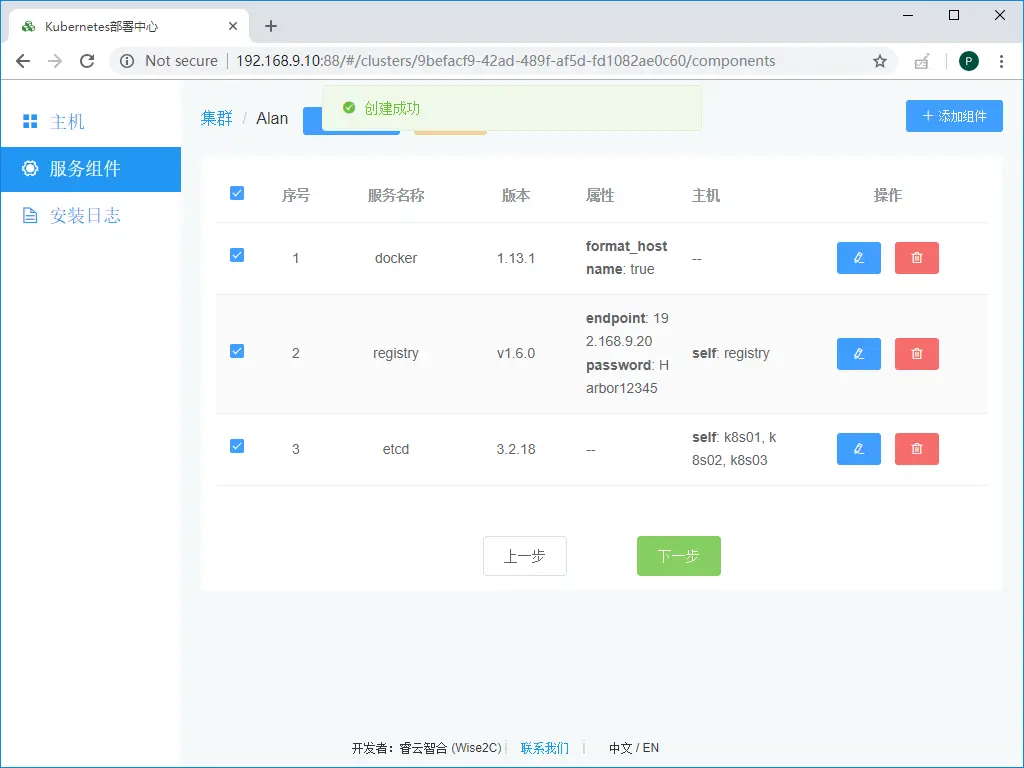Screen dimensions: 1024x768
Task: Click the browser back arrow
Action: click(23, 61)
